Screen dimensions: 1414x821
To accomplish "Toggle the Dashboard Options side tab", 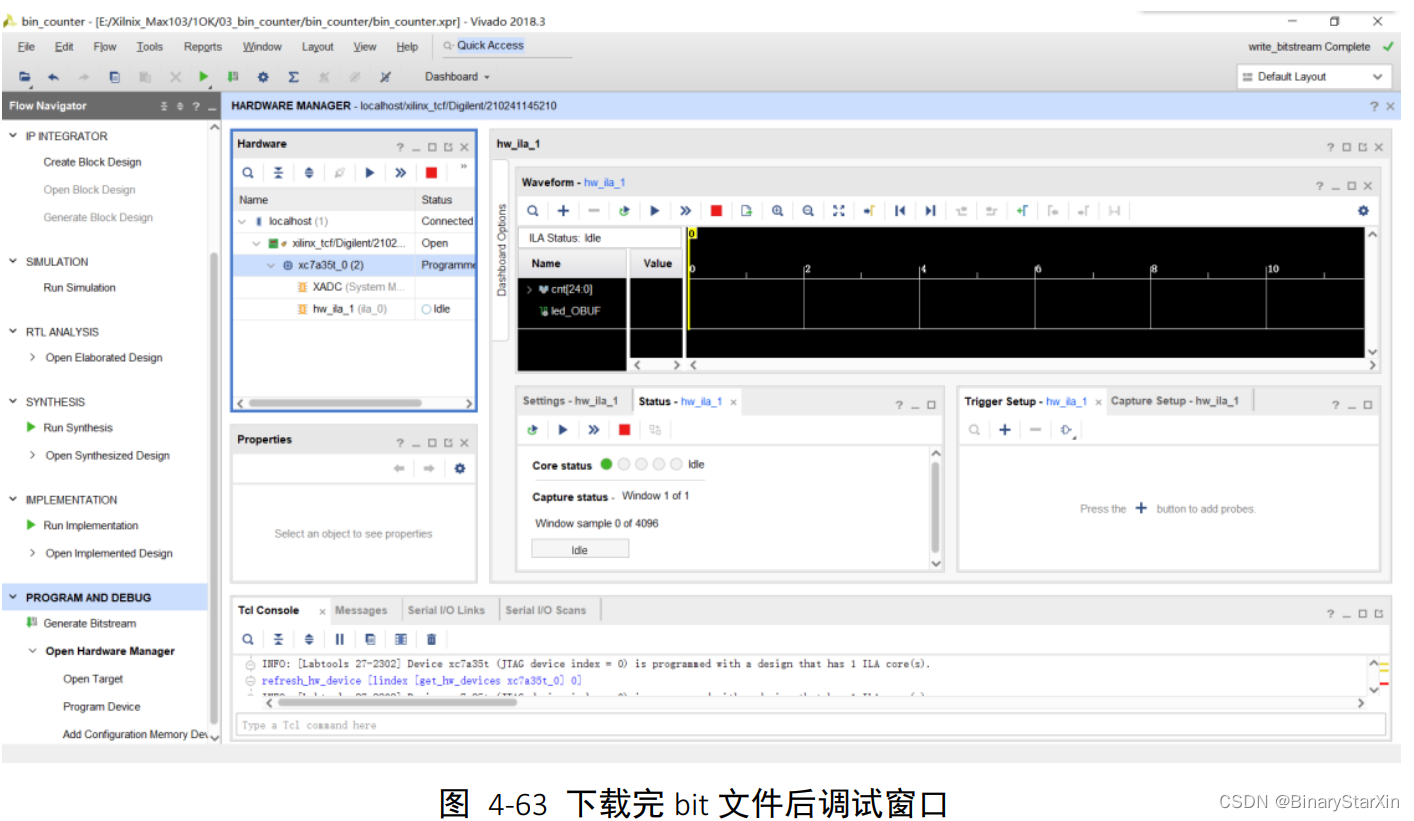I will click(502, 250).
